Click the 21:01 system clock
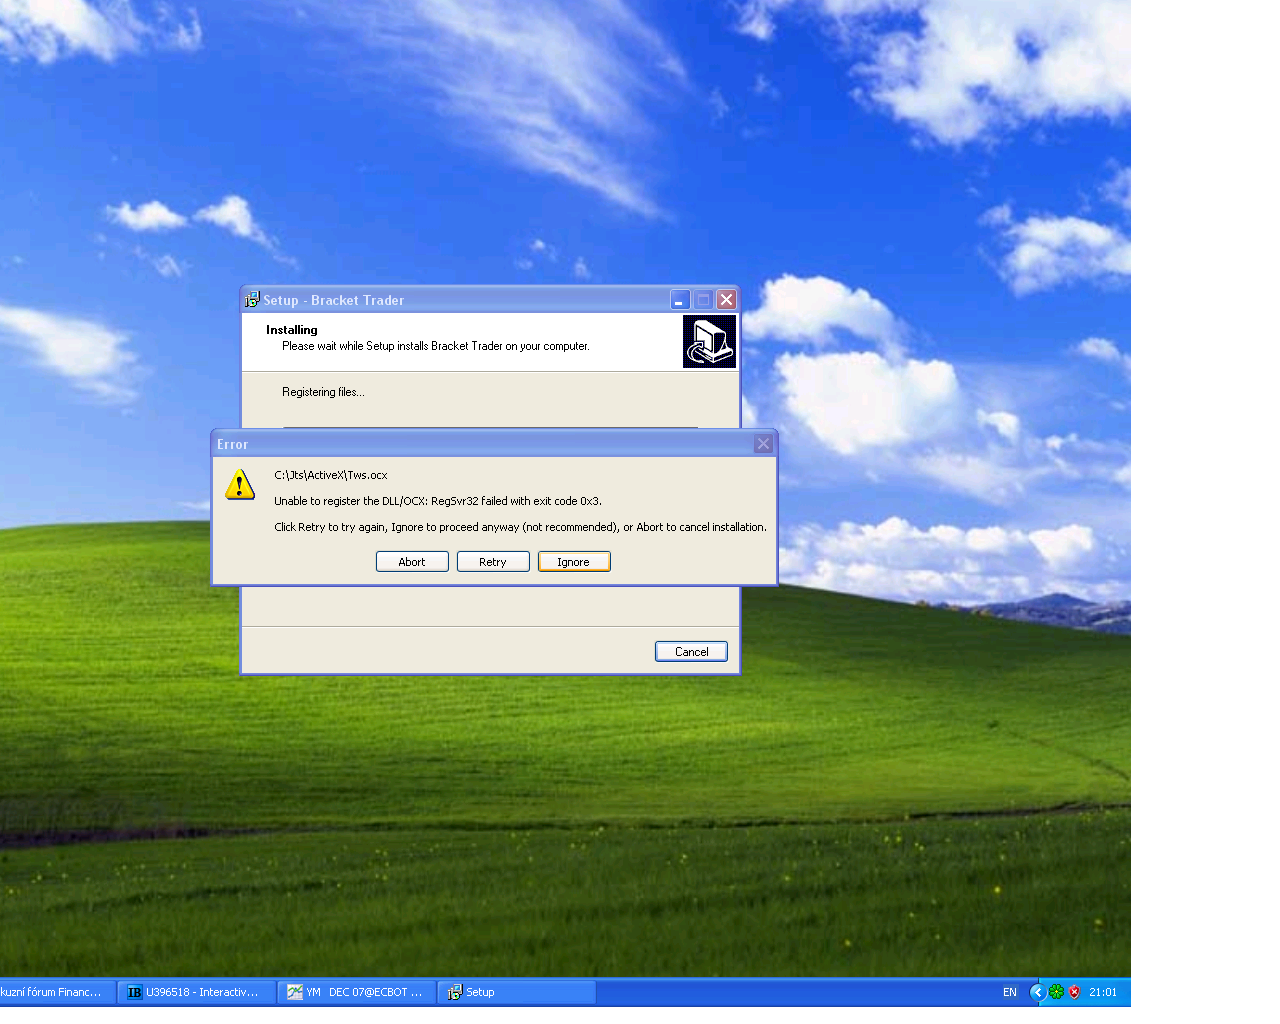This screenshot has width=1280, height=1024. (1103, 992)
